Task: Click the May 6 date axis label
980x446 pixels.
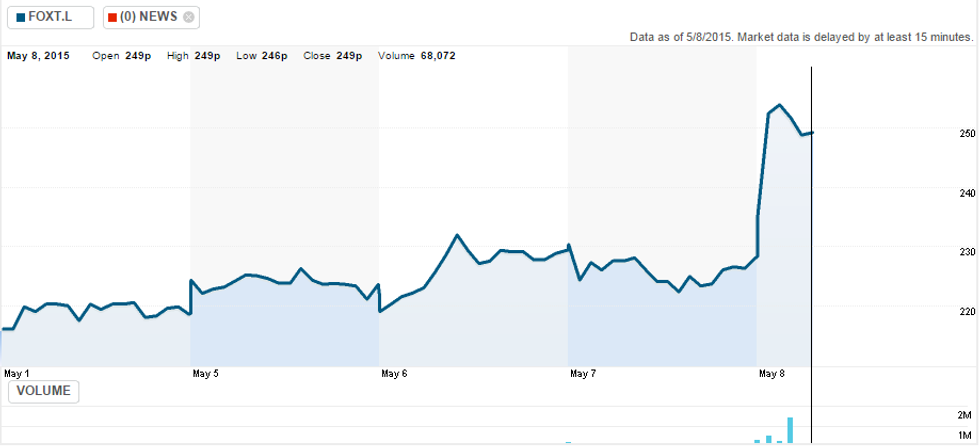Action: [394, 374]
